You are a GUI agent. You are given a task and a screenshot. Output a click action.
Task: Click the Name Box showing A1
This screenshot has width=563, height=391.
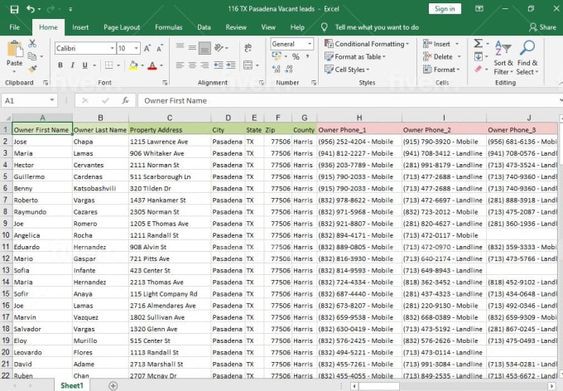(x=29, y=101)
